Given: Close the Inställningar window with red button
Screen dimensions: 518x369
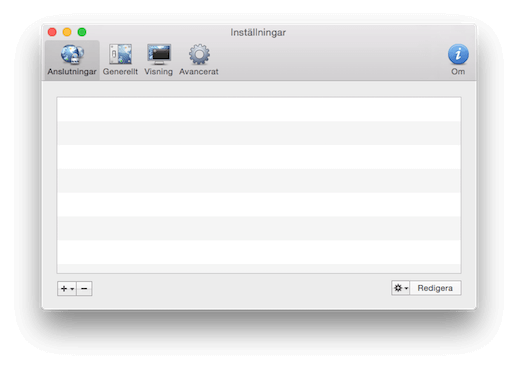Looking at the screenshot, I should [x=52, y=32].
